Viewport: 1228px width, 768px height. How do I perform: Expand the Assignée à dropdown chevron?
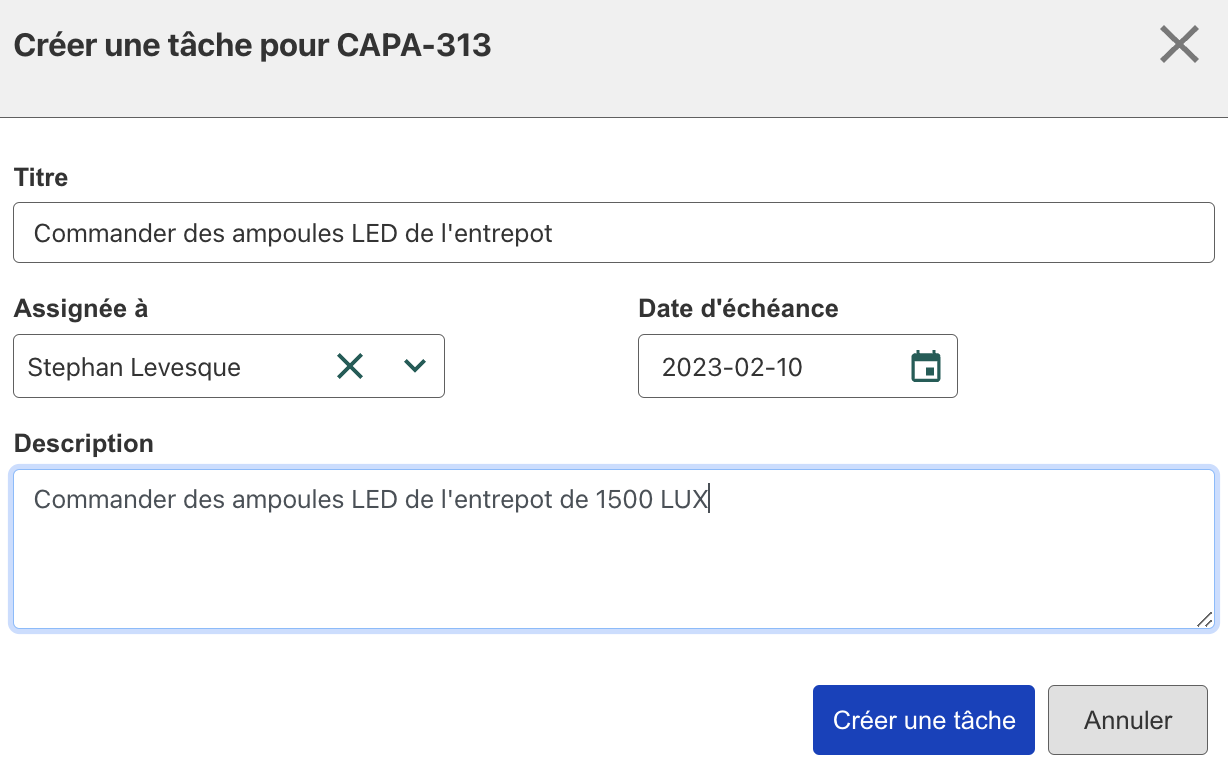coord(414,366)
